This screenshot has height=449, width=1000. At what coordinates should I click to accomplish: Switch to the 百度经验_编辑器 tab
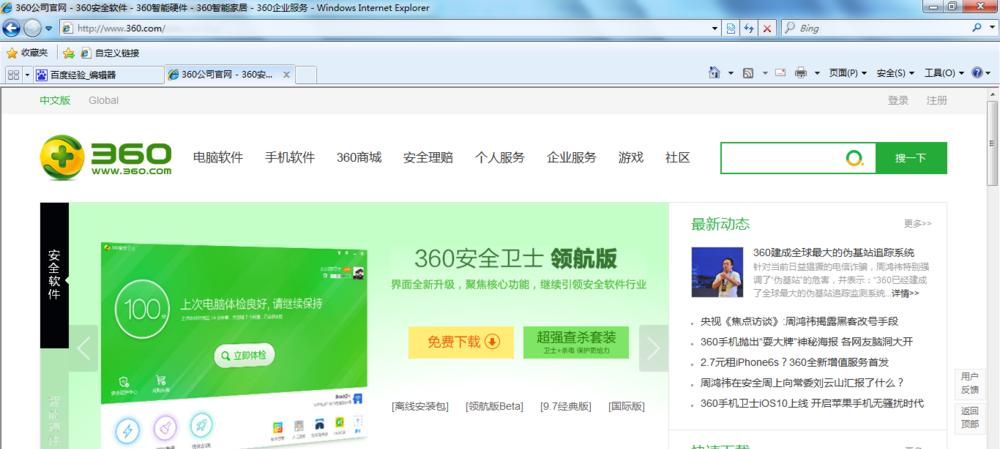[98, 75]
